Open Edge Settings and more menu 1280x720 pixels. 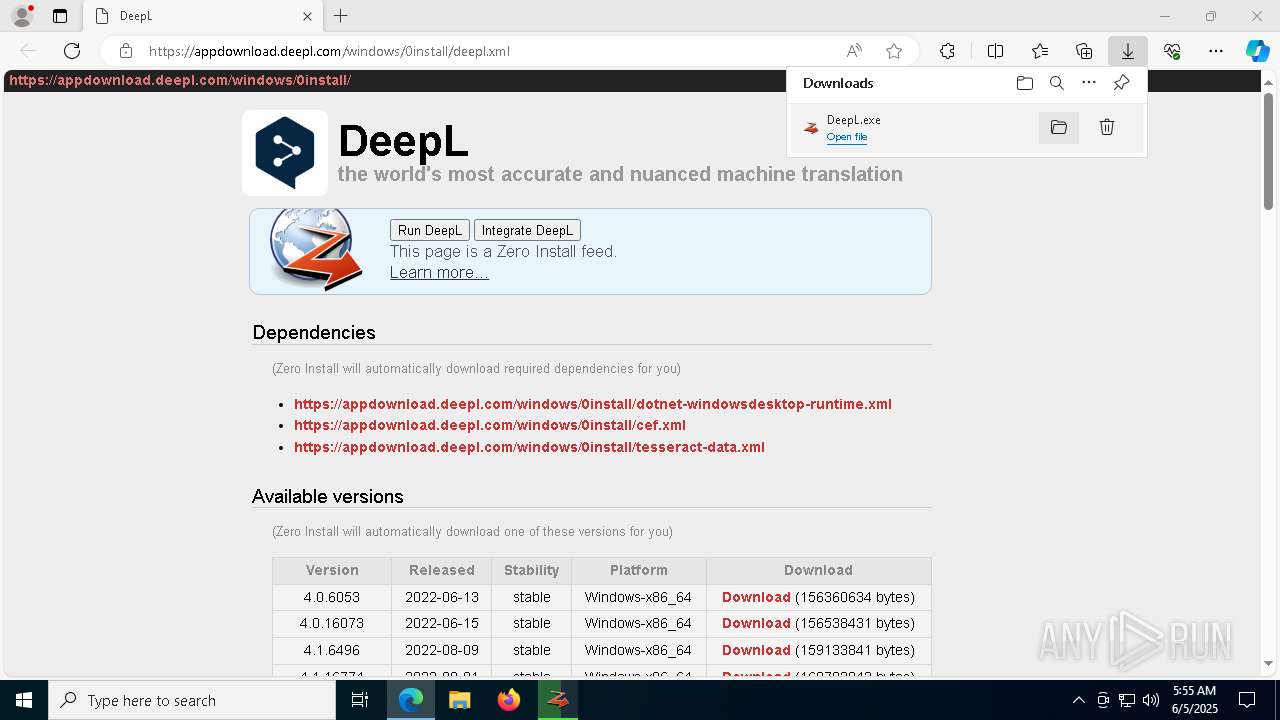tap(1216, 51)
